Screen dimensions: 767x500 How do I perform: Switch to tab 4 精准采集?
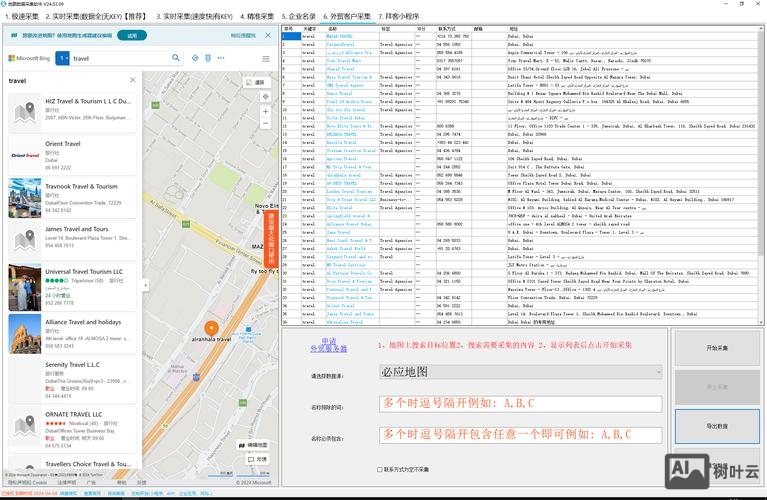pyautogui.click(x=257, y=16)
